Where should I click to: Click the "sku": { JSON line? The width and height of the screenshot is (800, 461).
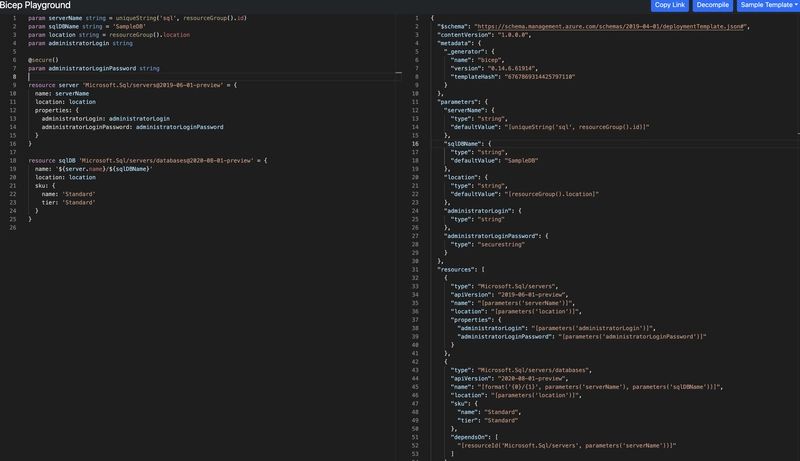(x=464, y=404)
